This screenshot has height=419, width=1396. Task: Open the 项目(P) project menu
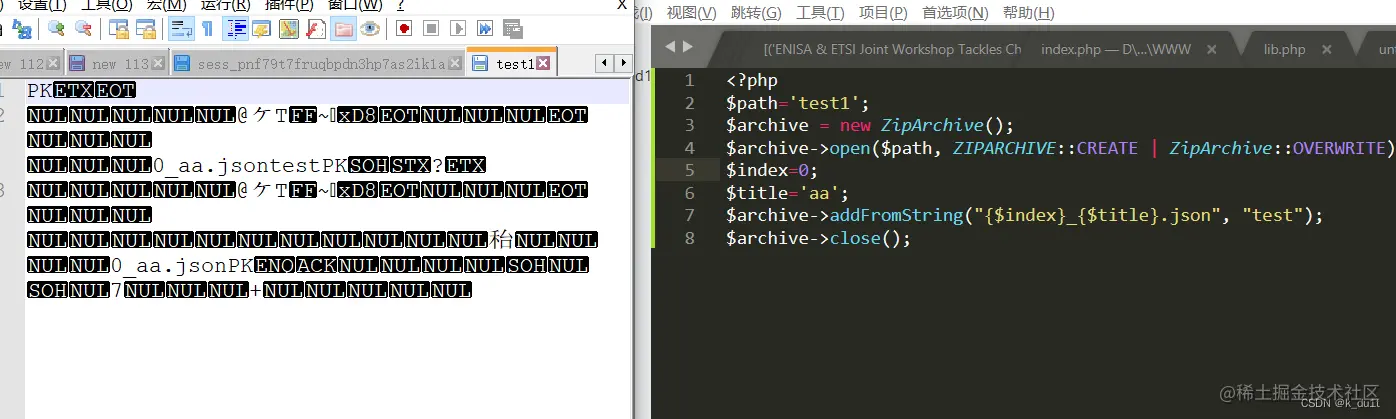(x=884, y=13)
